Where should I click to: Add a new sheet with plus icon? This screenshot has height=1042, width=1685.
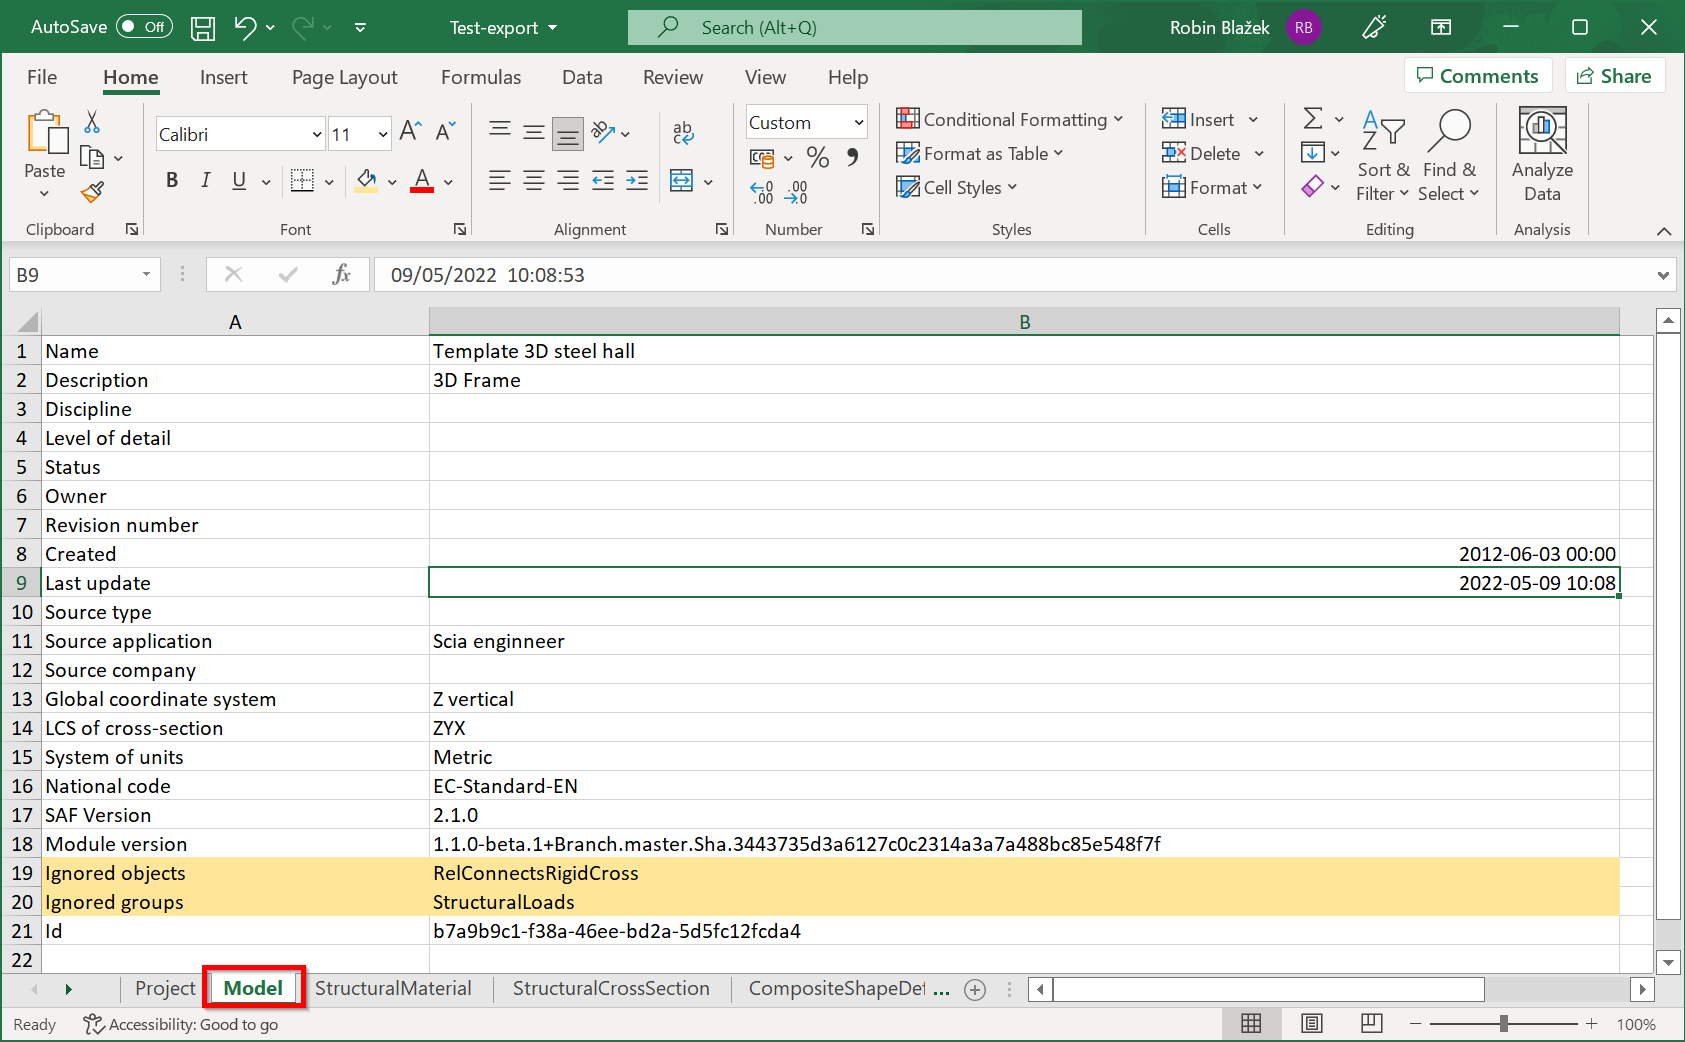[x=974, y=989]
